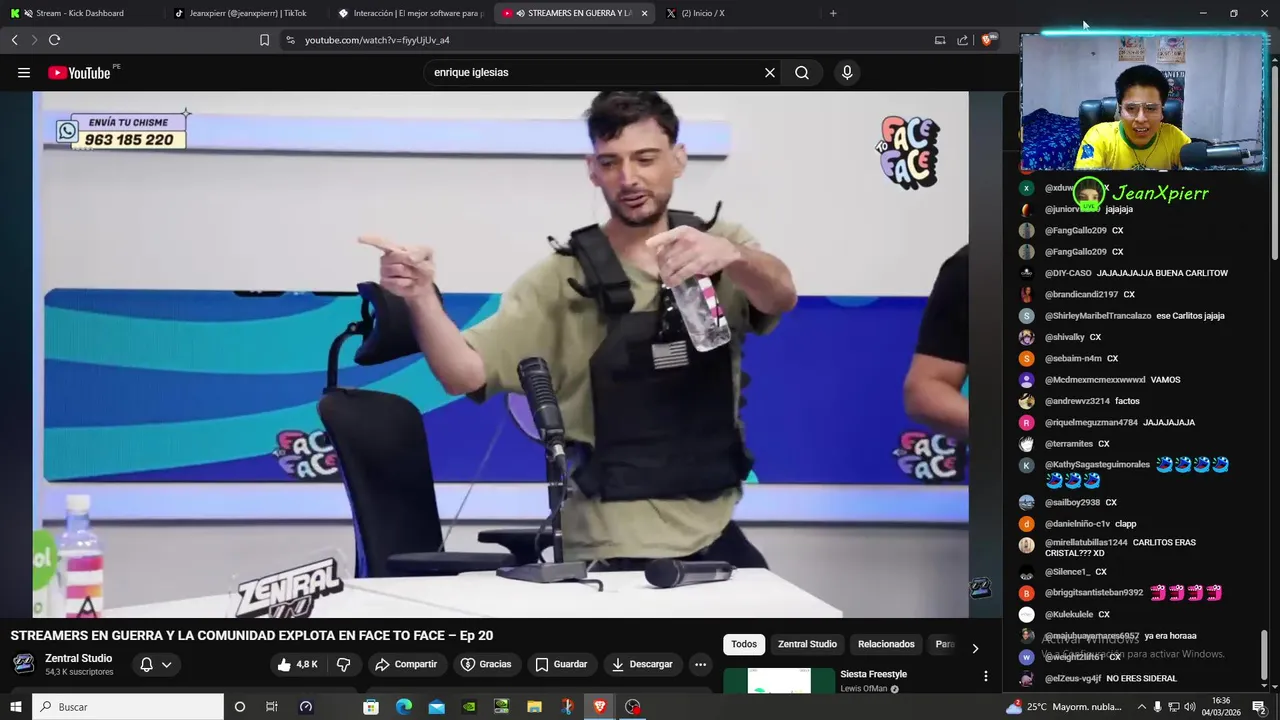The image size is (1280, 720).
Task: Switch to Brave browser on taskbar
Action: [x=600, y=707]
